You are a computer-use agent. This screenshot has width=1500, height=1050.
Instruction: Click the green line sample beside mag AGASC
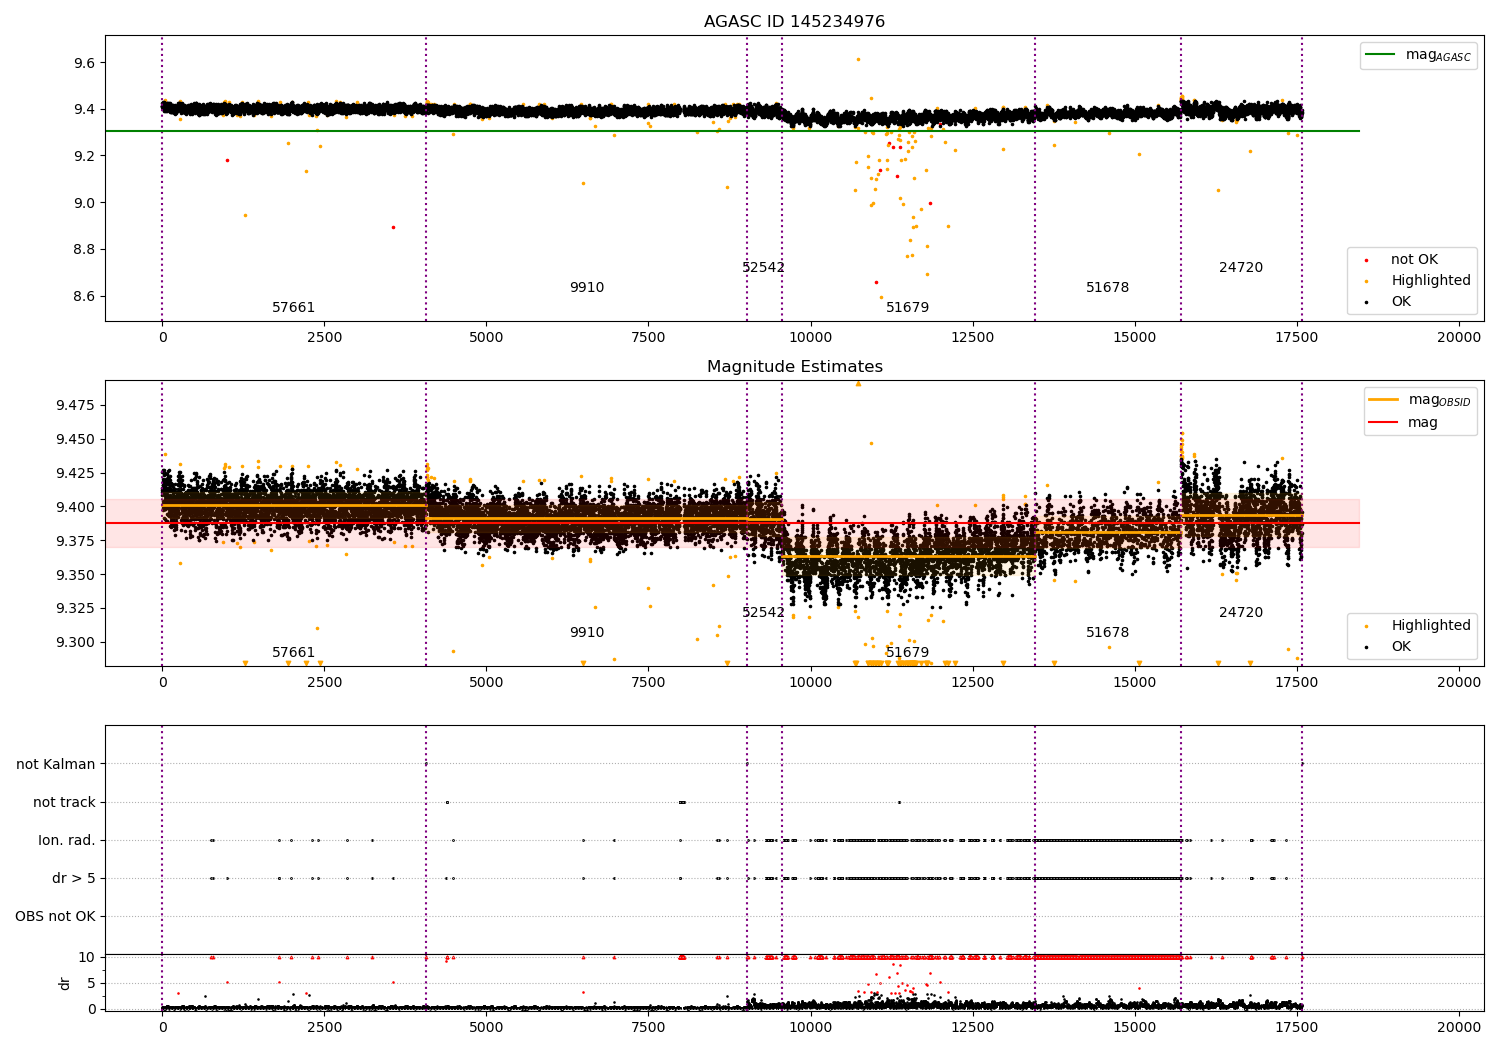point(1381,55)
